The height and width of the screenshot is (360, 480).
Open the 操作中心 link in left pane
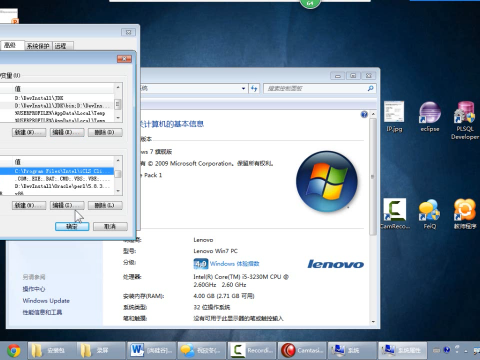tap(34, 289)
